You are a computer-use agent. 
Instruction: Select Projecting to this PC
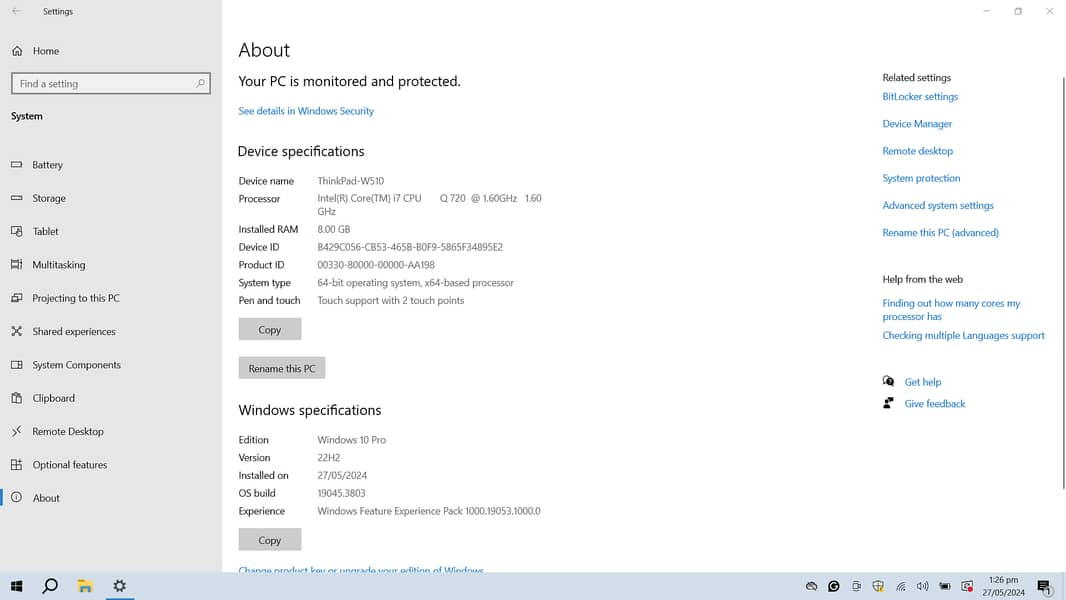pyautogui.click(x=75, y=298)
